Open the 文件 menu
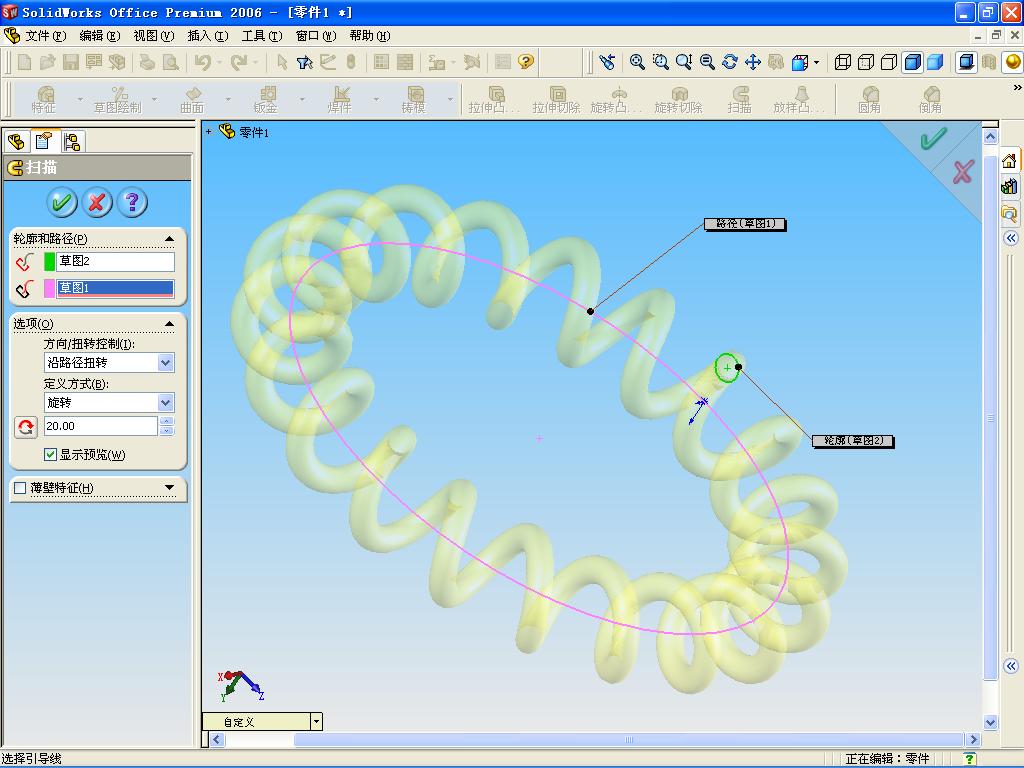 coord(45,35)
